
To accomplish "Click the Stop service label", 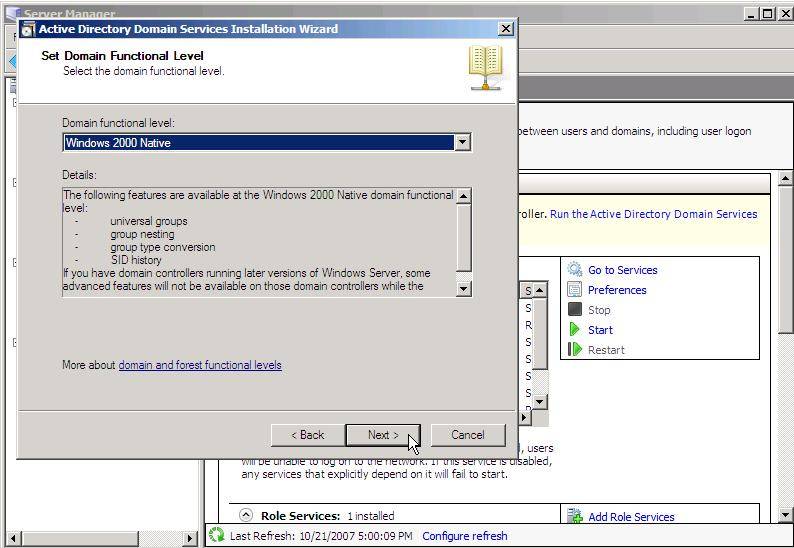I will tap(599, 310).
